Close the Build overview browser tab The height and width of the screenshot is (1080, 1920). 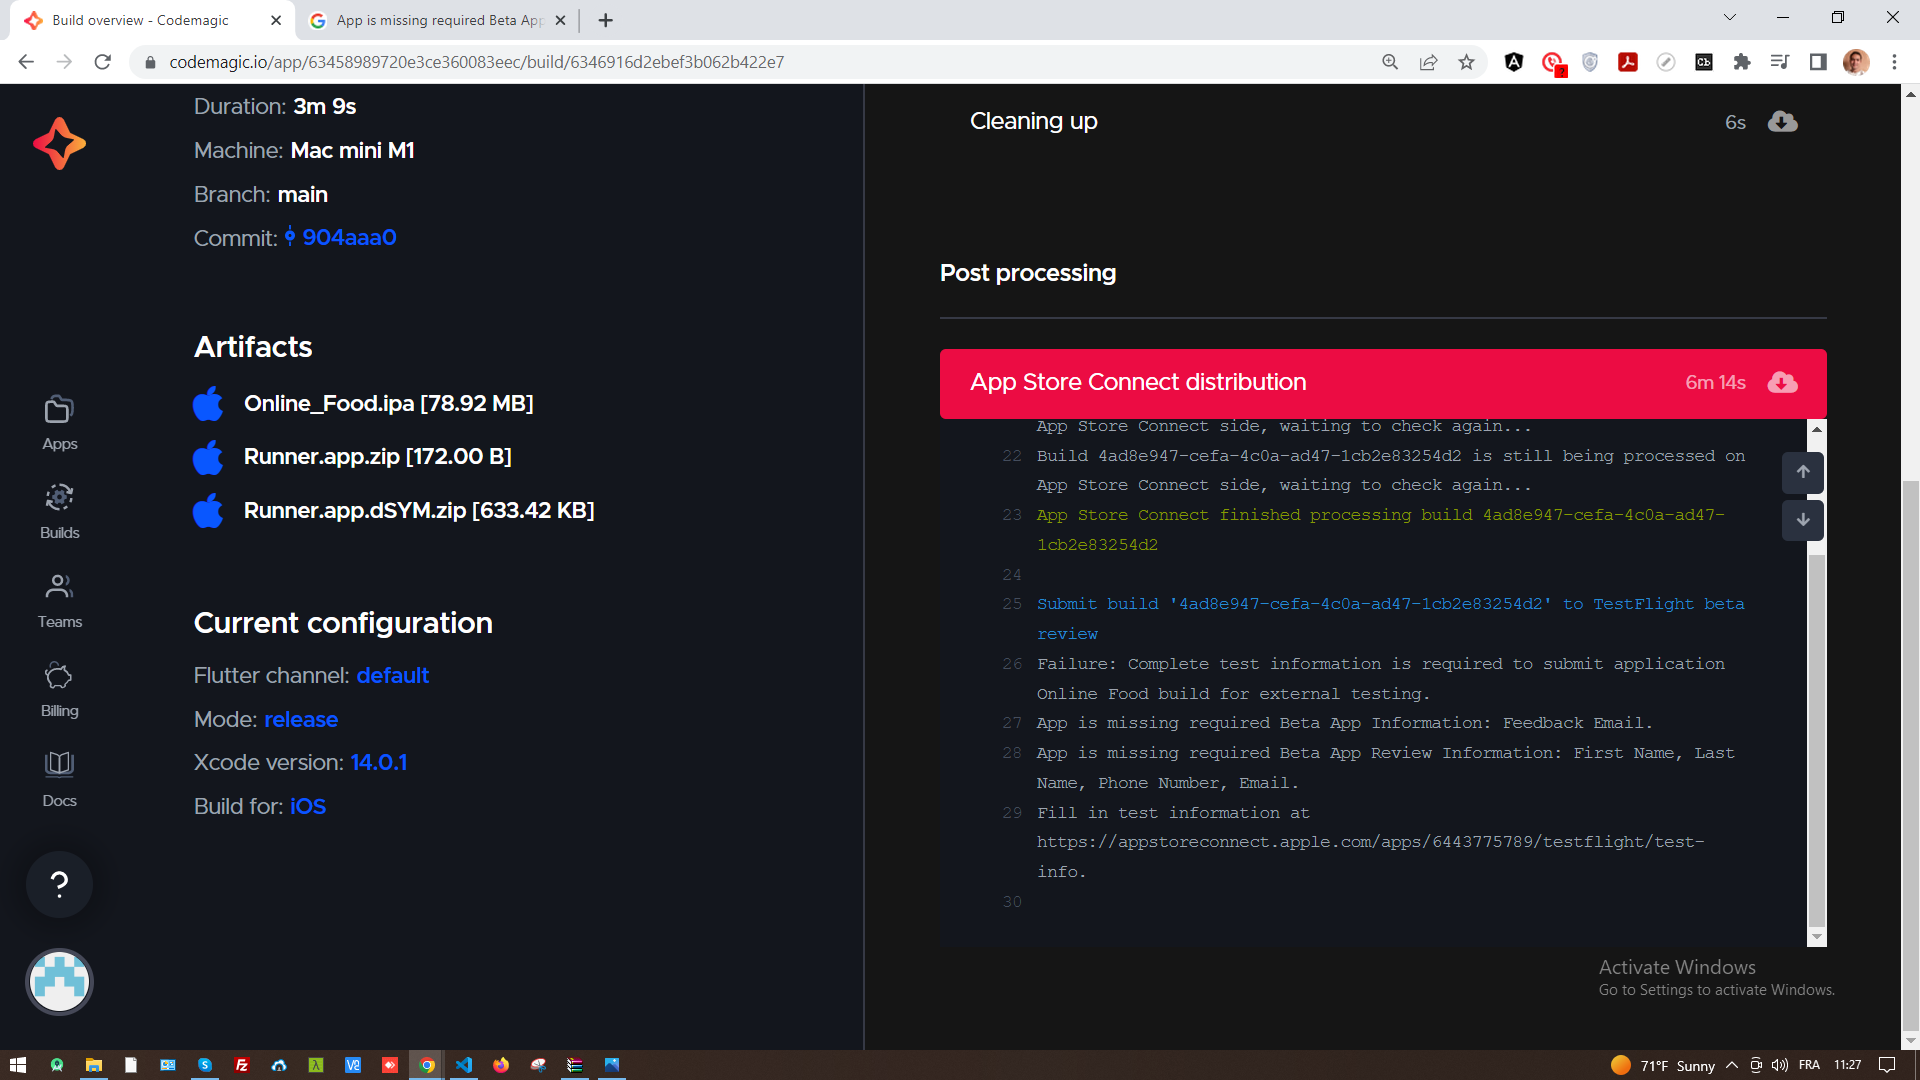coord(276,20)
